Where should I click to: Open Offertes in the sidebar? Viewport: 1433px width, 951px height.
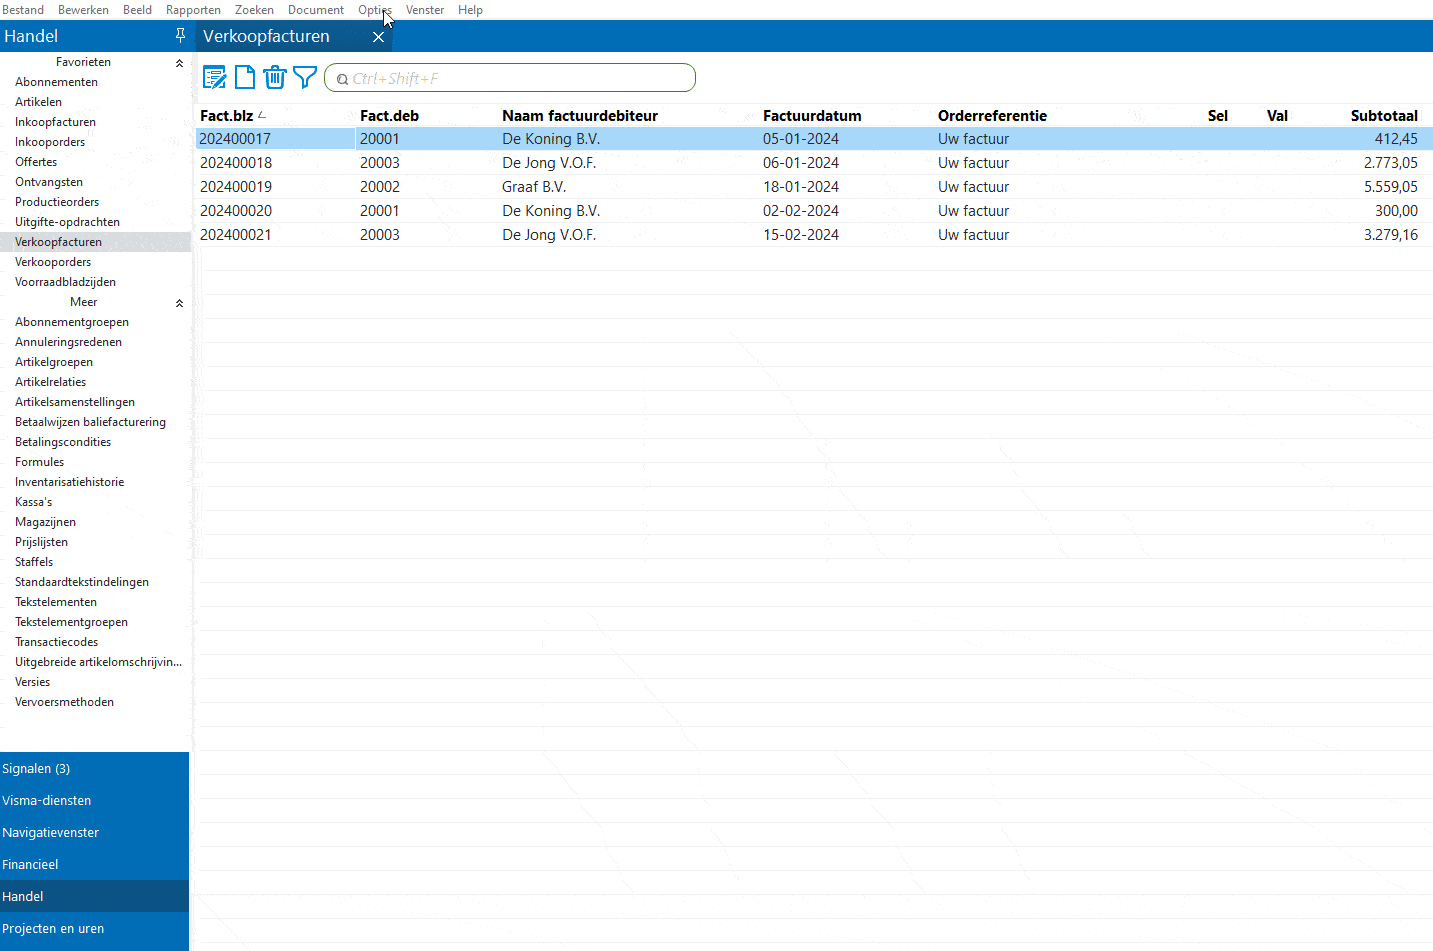click(36, 162)
